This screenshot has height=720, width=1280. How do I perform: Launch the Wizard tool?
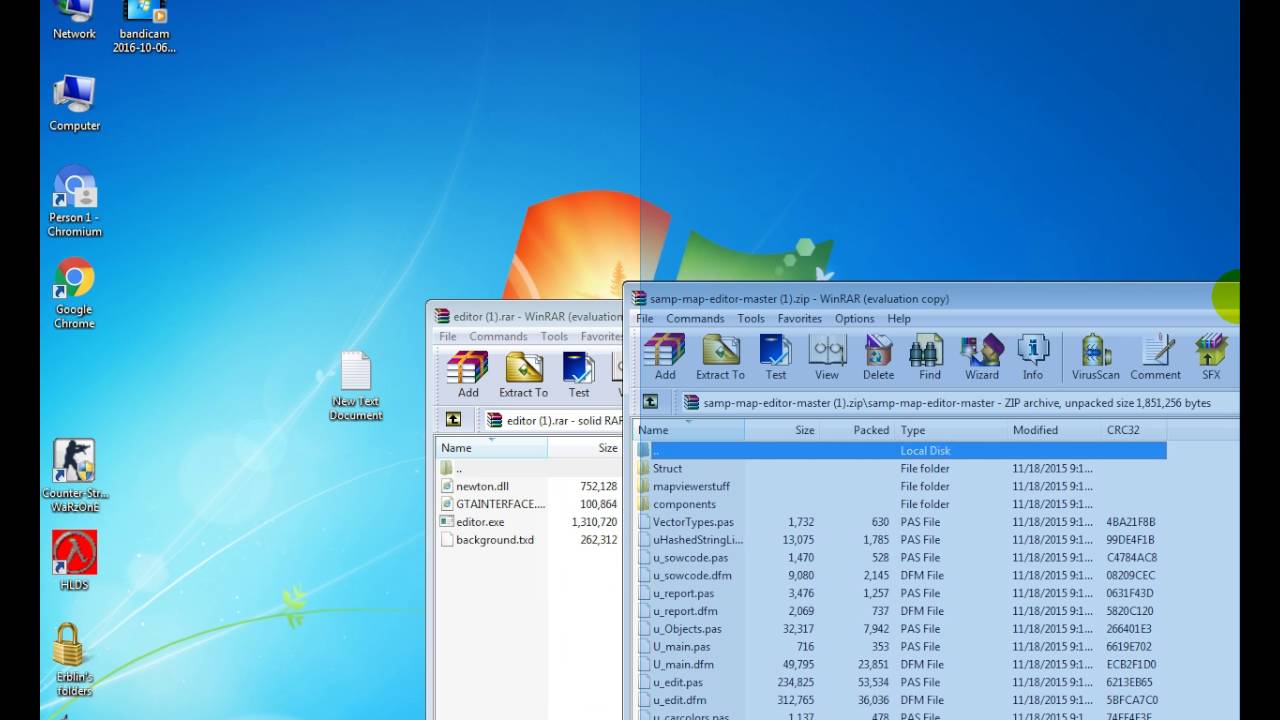click(x=982, y=357)
